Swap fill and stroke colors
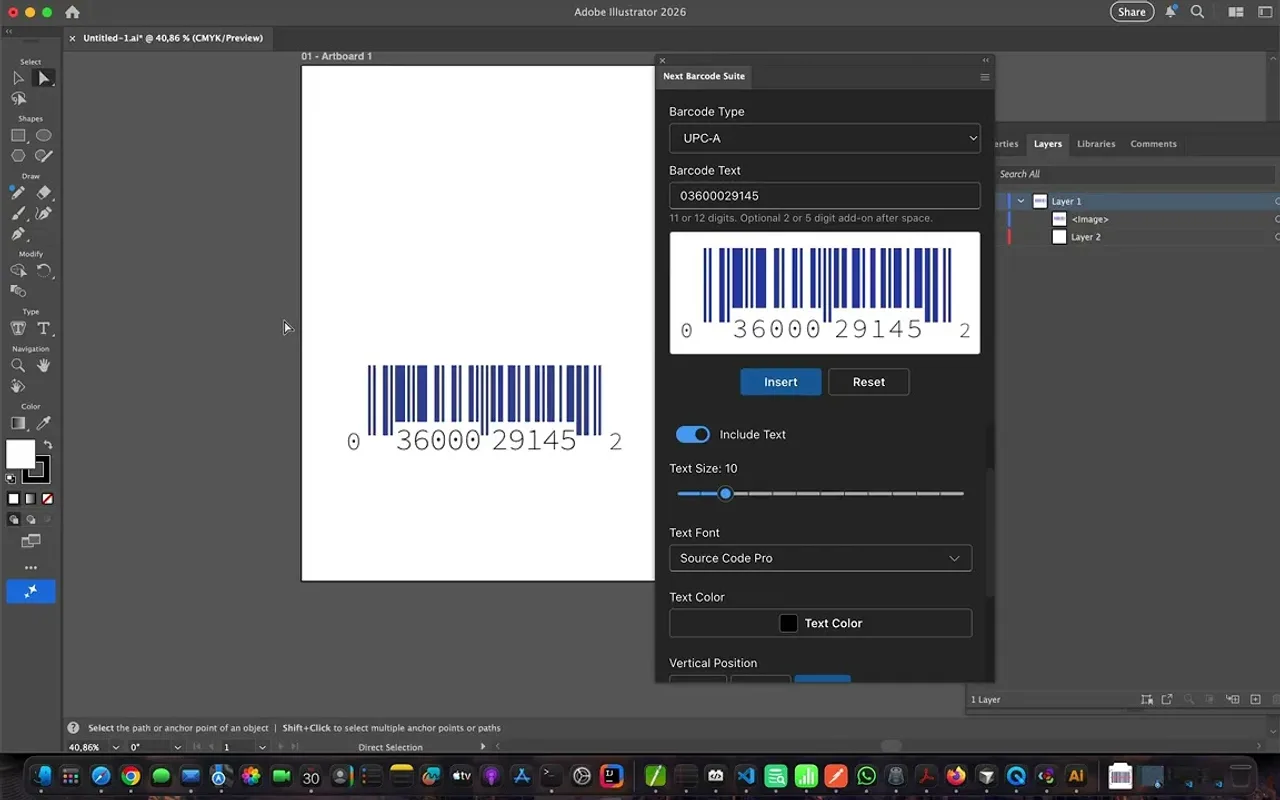Image resolution: width=1280 pixels, height=800 pixels. pyautogui.click(x=48, y=445)
